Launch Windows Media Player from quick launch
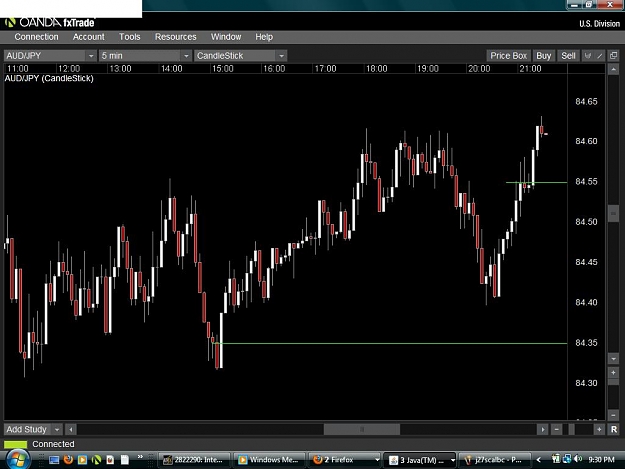Image resolution: width=625 pixels, height=469 pixels. 82,460
